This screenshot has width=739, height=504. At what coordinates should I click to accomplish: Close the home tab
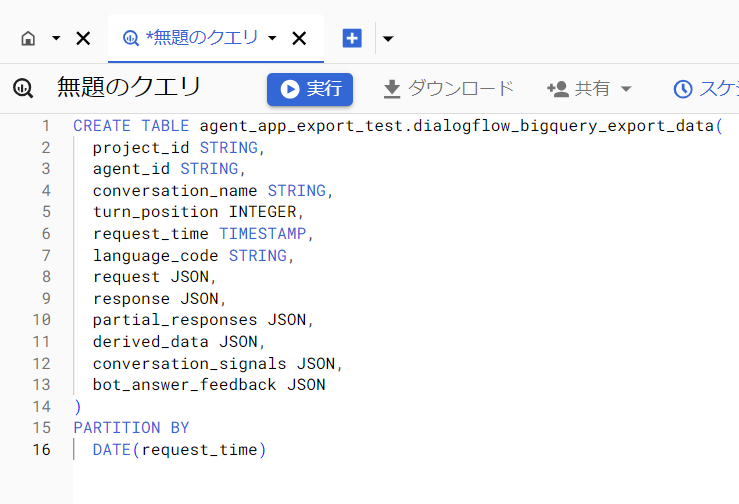[84, 39]
